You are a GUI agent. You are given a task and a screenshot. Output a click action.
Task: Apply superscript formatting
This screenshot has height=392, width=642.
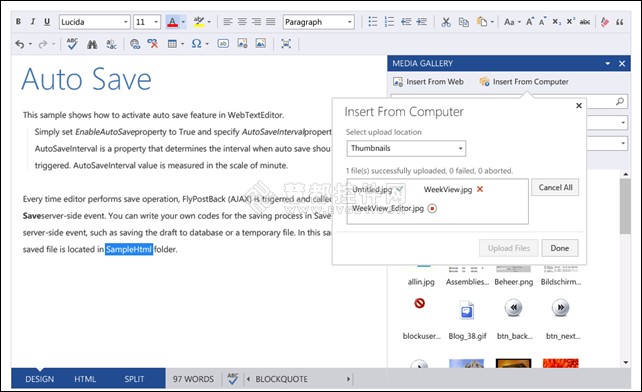point(570,22)
